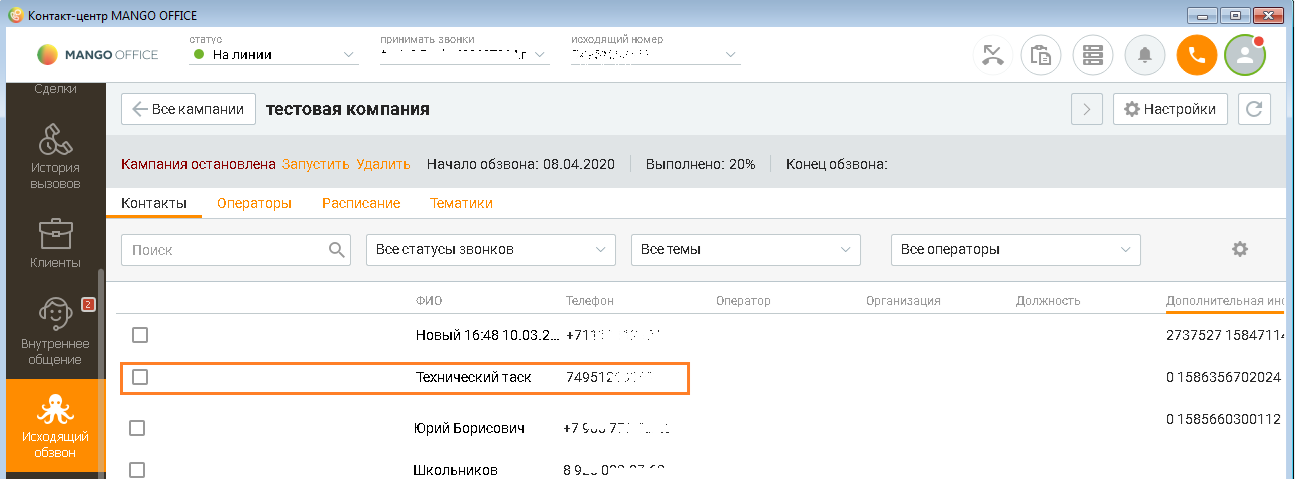The width and height of the screenshot is (1297, 479).
Task: Expand the Все статусы звонков dropdown
Action: point(491,249)
